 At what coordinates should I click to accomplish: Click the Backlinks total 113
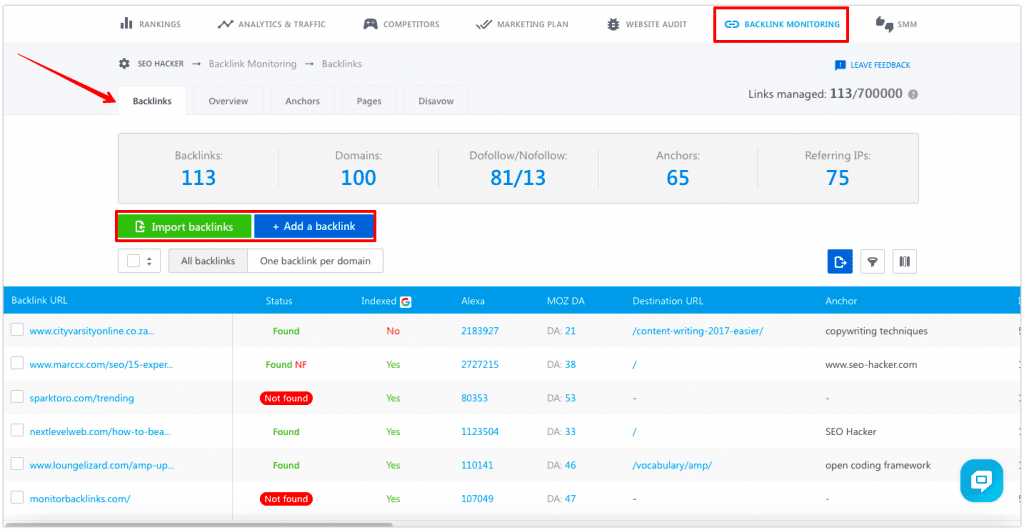tap(198, 177)
